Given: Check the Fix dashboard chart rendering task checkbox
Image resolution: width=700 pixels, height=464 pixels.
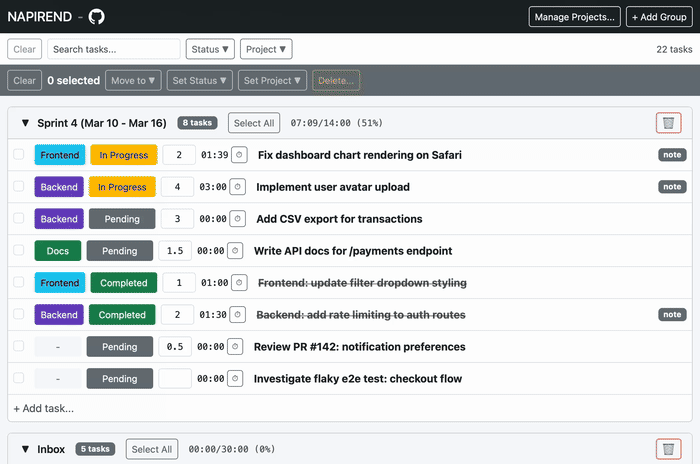Looking at the screenshot, I should click(x=18, y=155).
